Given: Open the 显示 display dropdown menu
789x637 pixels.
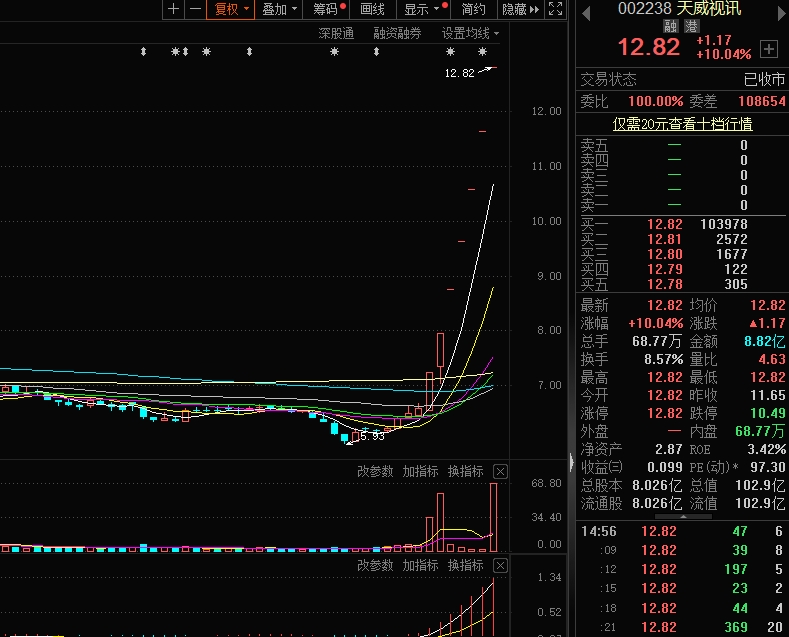Looking at the screenshot, I should click(421, 9).
